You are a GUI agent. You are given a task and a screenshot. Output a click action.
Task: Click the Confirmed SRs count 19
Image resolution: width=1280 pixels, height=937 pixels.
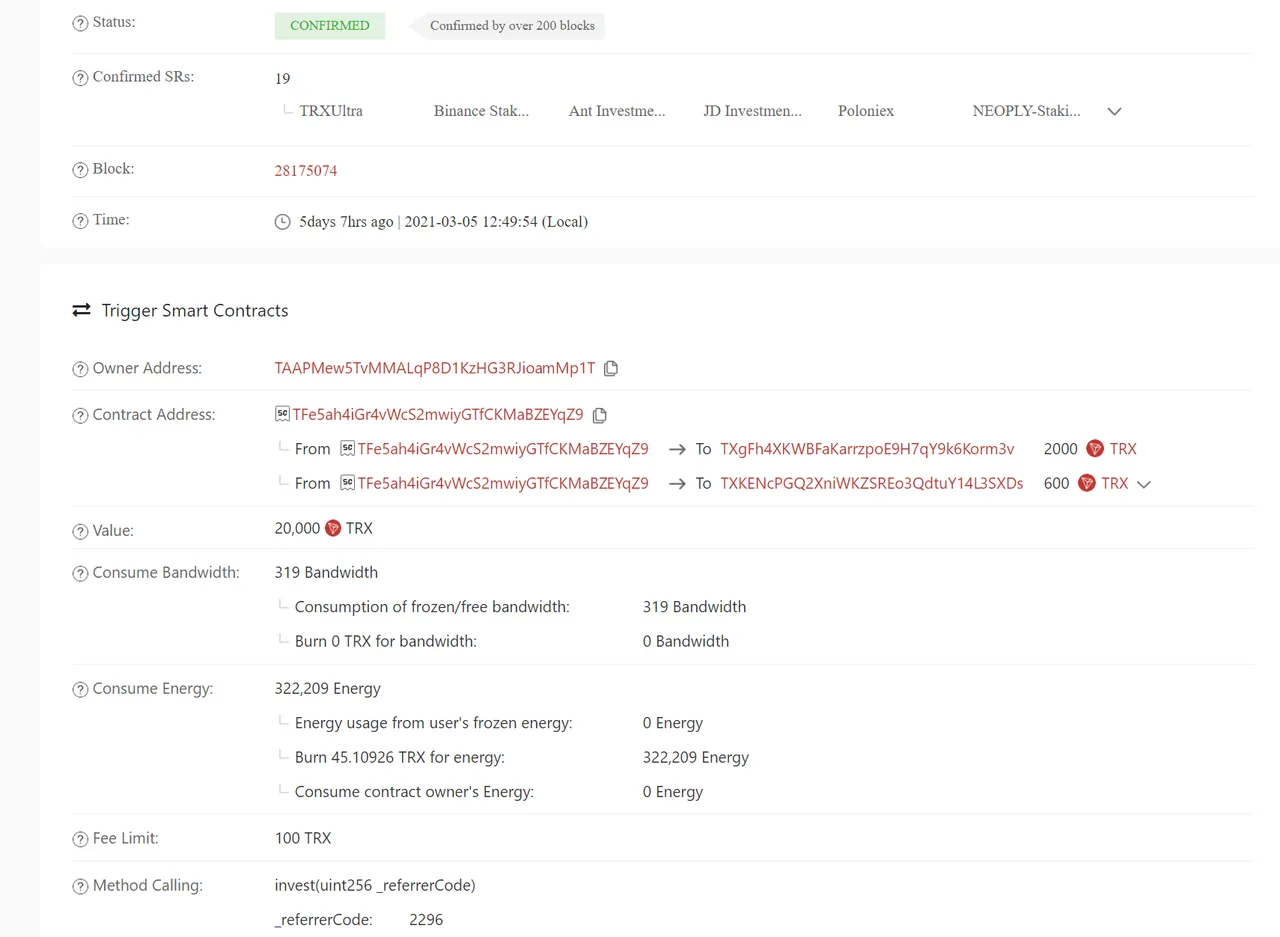click(283, 79)
